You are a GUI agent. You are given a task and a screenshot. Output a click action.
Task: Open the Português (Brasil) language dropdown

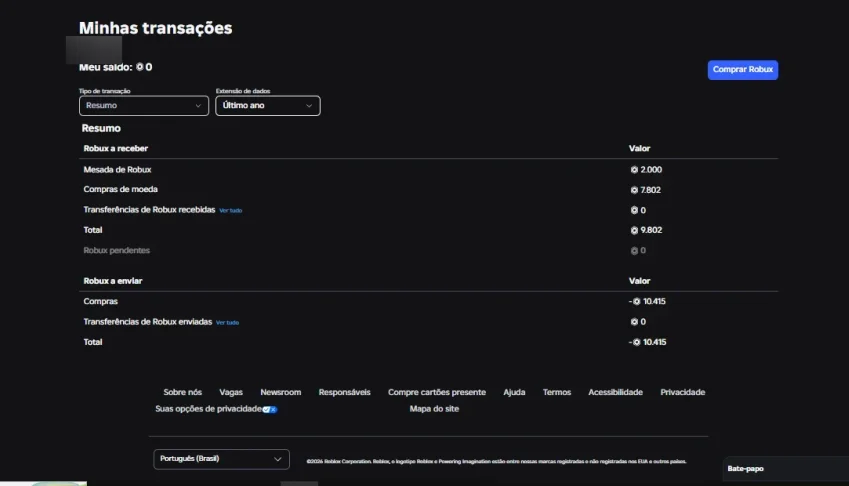pyautogui.click(x=221, y=459)
